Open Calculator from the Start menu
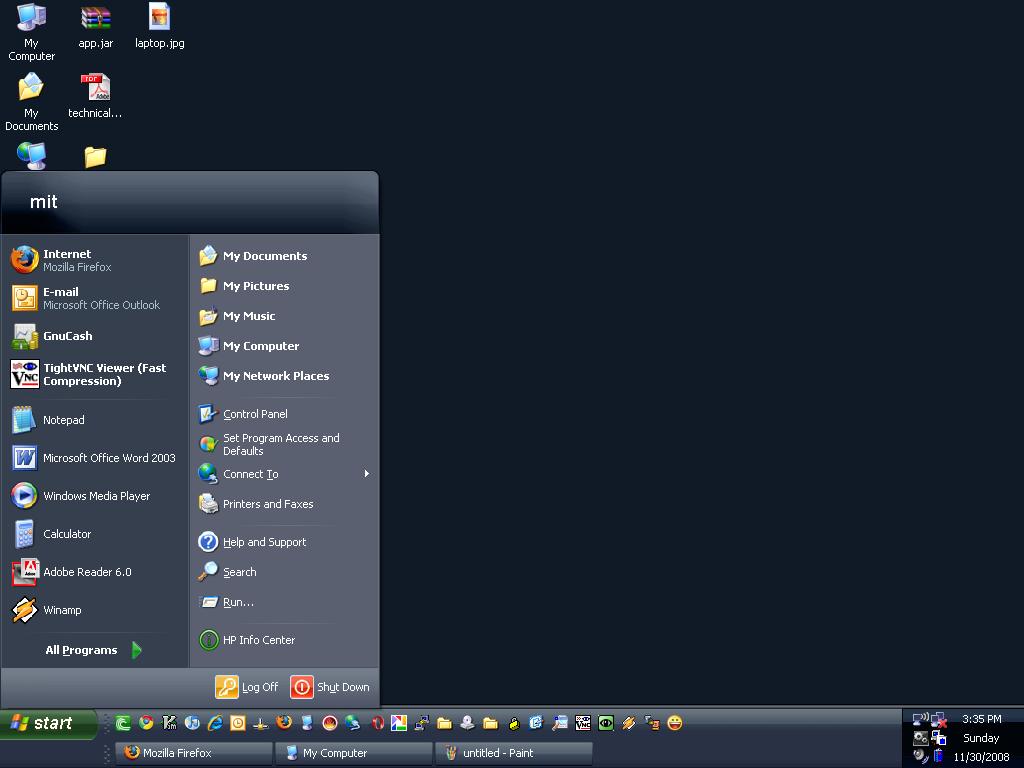 (95, 534)
